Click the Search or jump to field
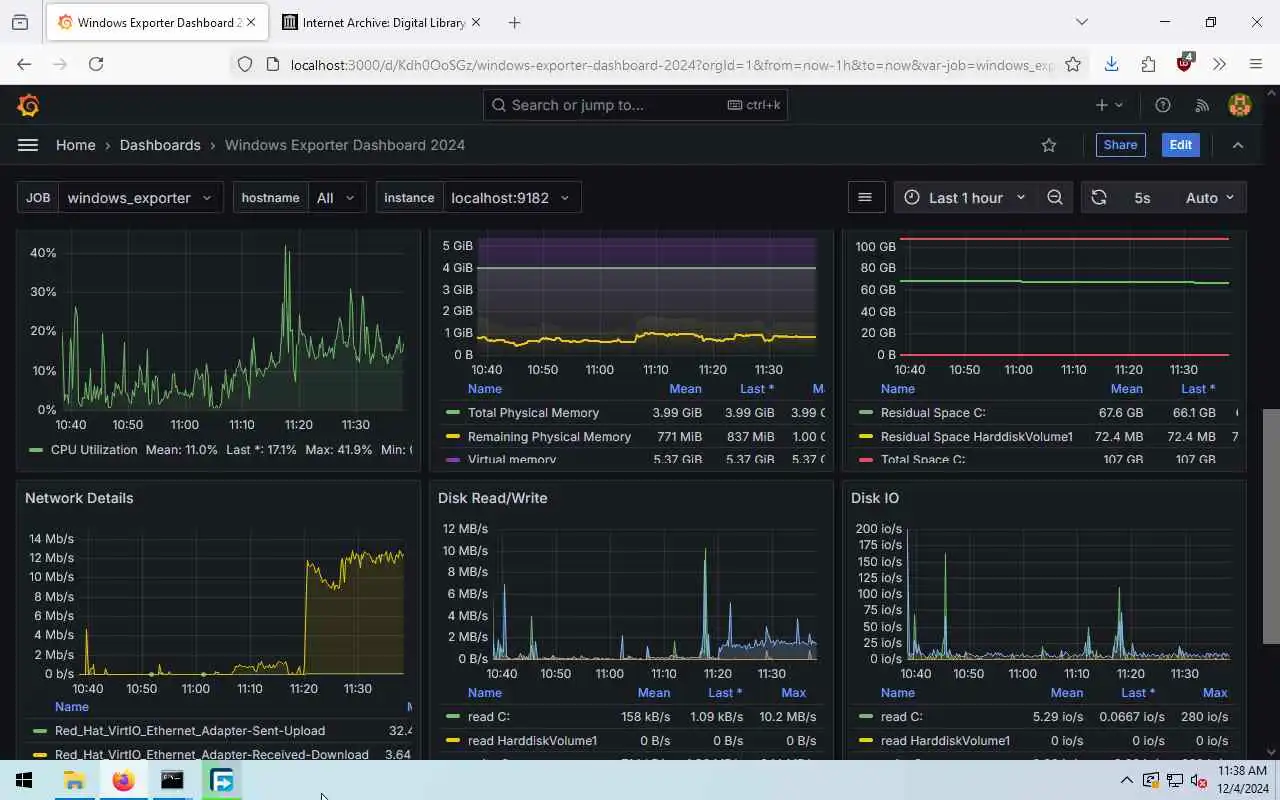This screenshot has width=1280, height=800. [x=635, y=105]
